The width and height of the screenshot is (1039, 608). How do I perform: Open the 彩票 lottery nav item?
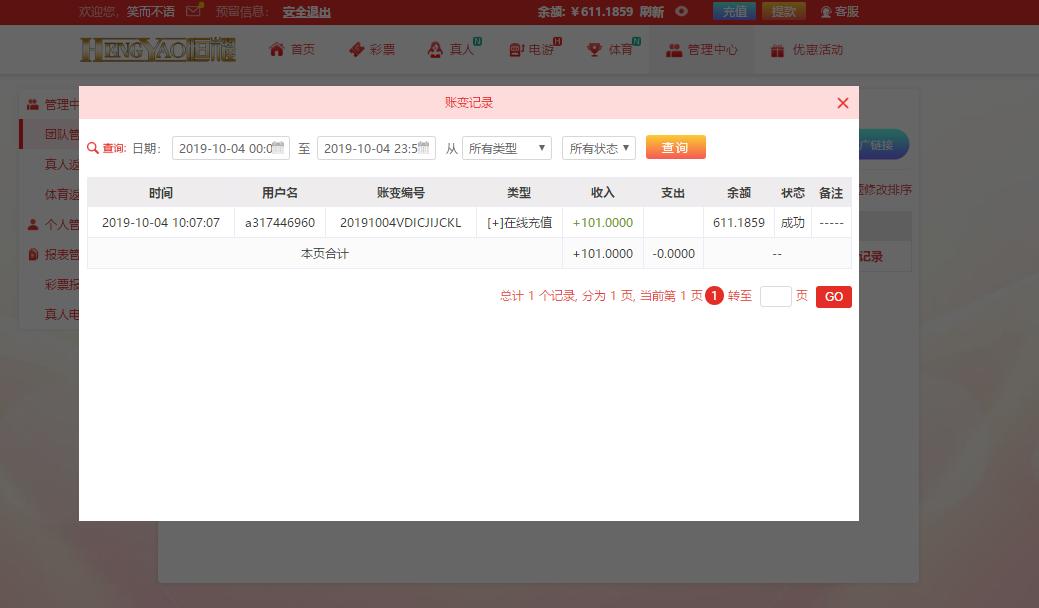coord(372,50)
